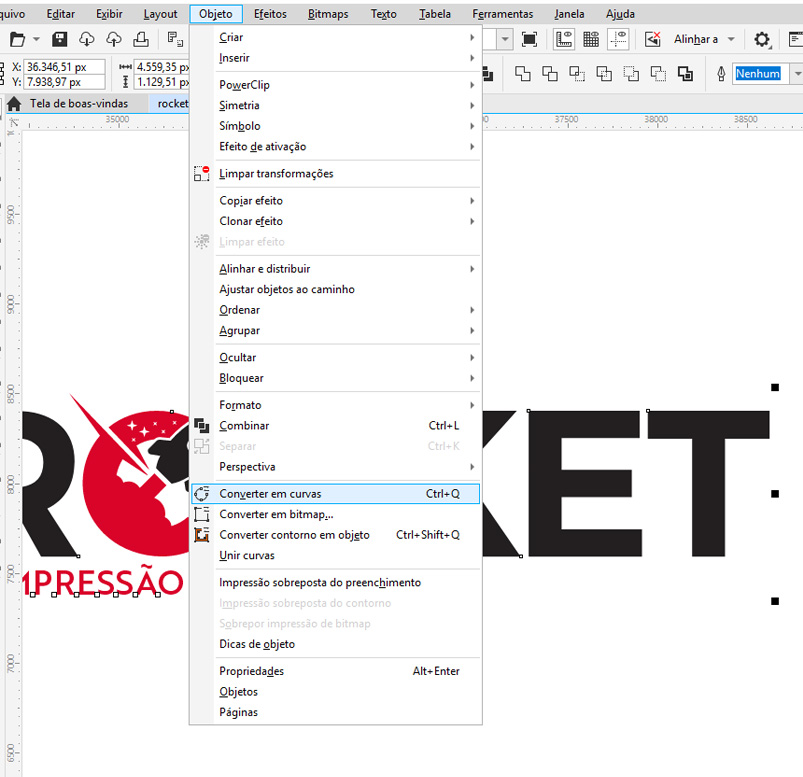Open full-screen preview icon
This screenshot has height=777, width=803.
pyautogui.click(x=530, y=39)
